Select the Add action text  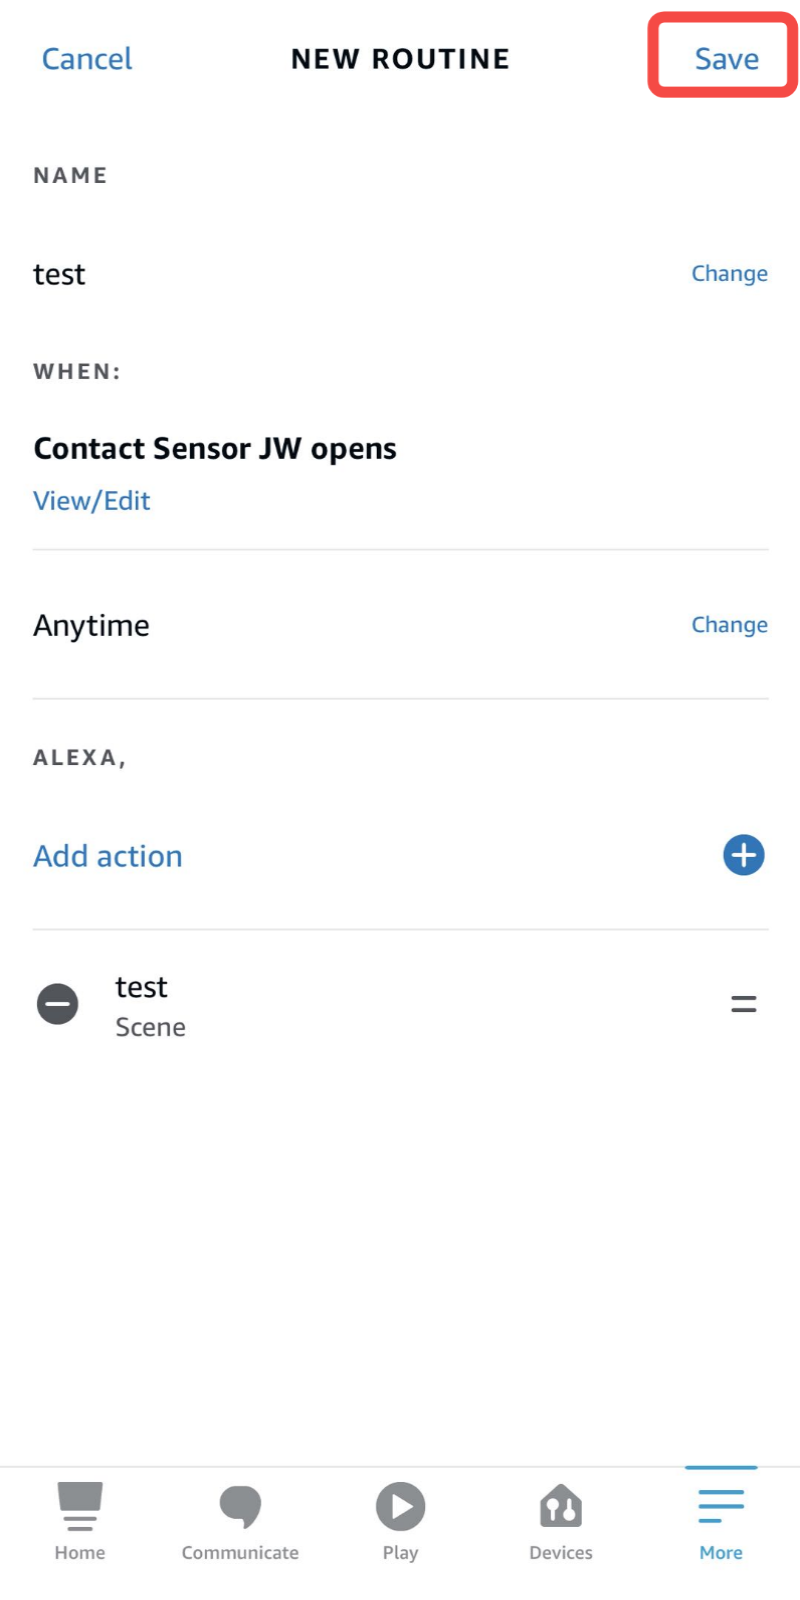tap(108, 856)
